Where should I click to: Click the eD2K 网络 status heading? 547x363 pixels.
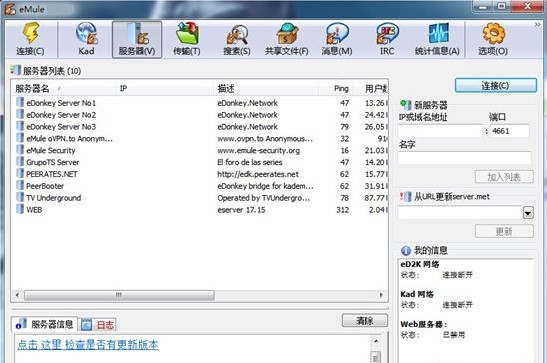pyautogui.click(x=420, y=264)
